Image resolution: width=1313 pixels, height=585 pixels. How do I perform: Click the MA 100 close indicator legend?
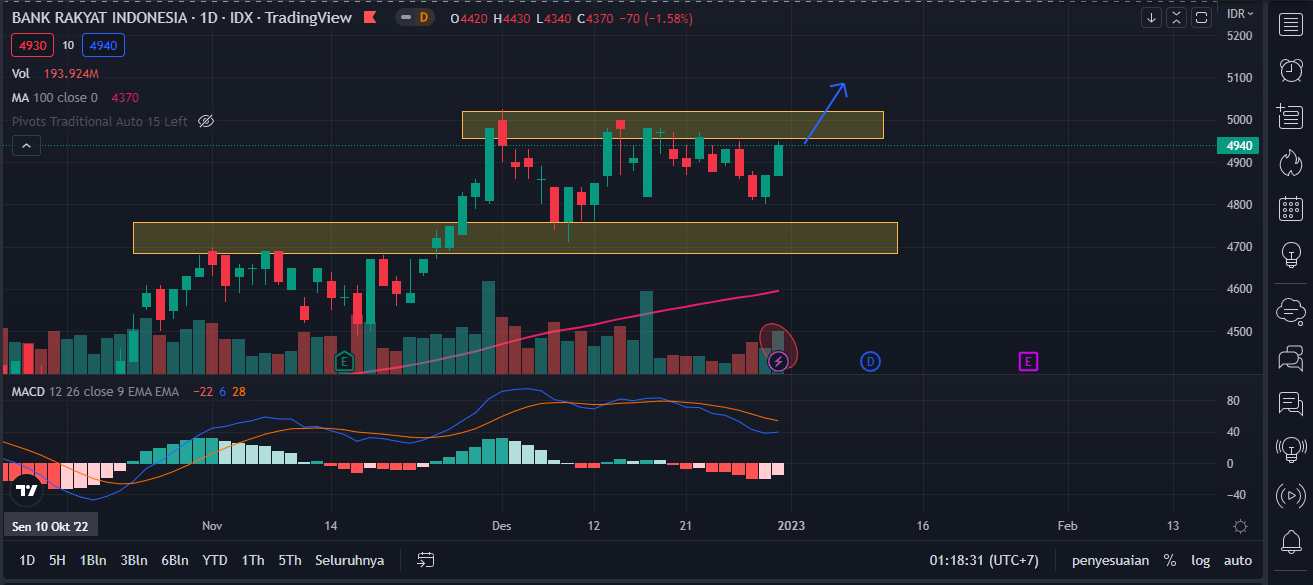click(x=54, y=97)
